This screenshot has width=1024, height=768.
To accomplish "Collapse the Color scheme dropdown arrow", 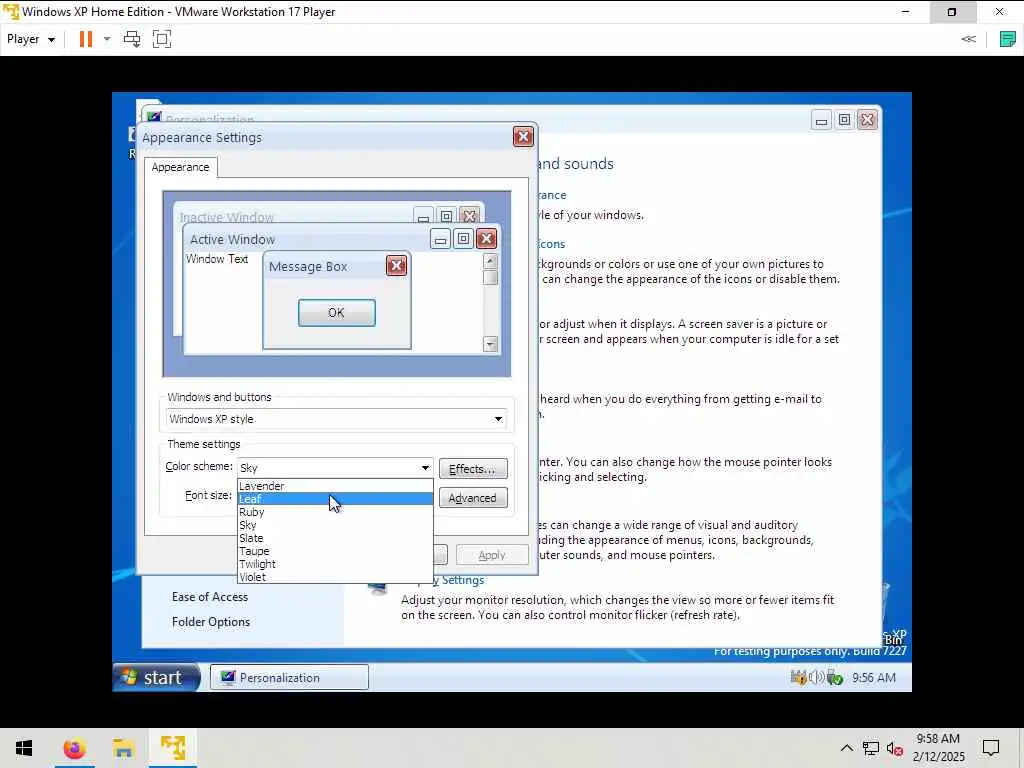I will (425, 468).
